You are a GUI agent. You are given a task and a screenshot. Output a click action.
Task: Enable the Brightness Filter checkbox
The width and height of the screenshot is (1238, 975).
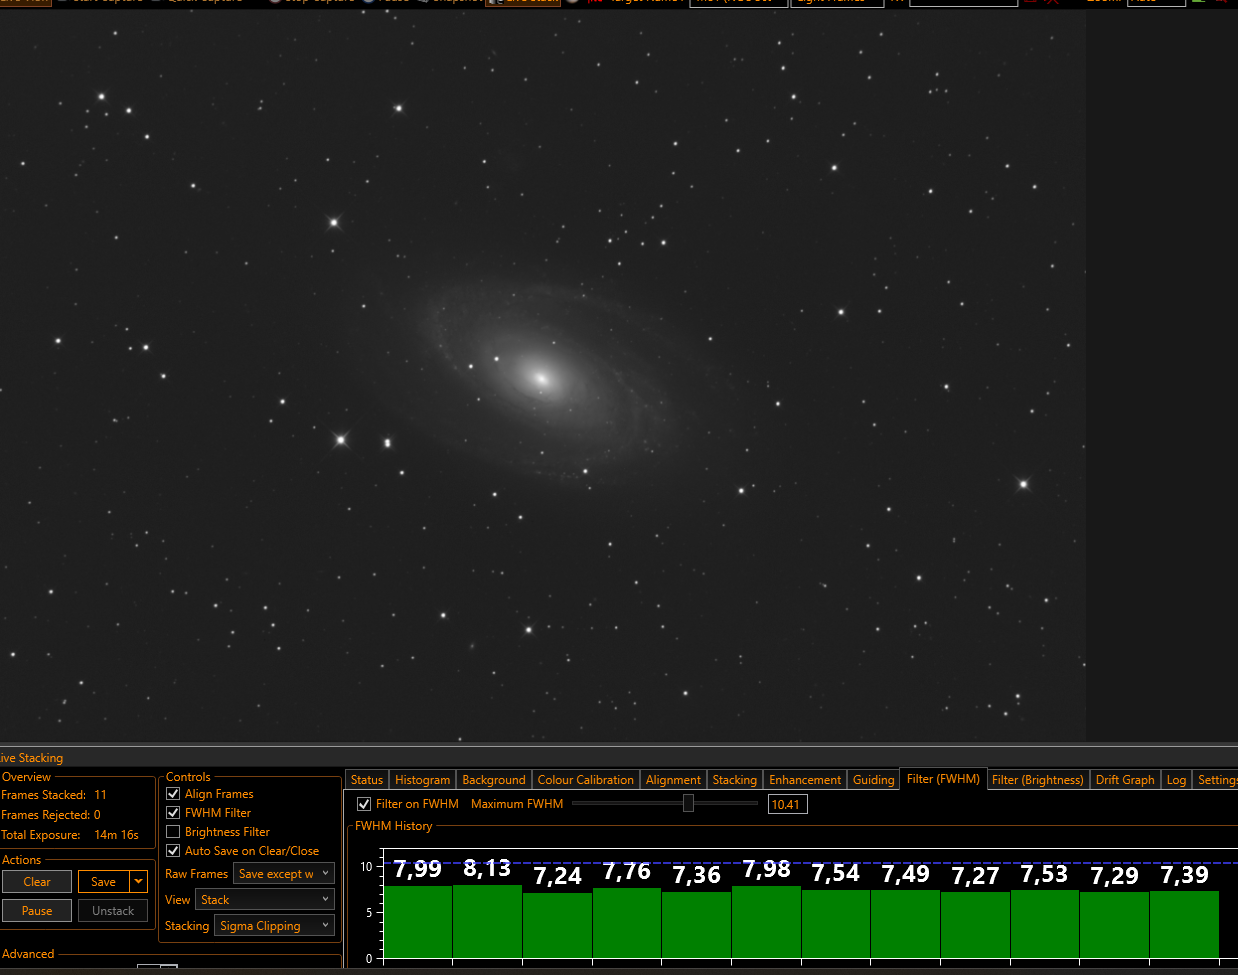coord(173,832)
